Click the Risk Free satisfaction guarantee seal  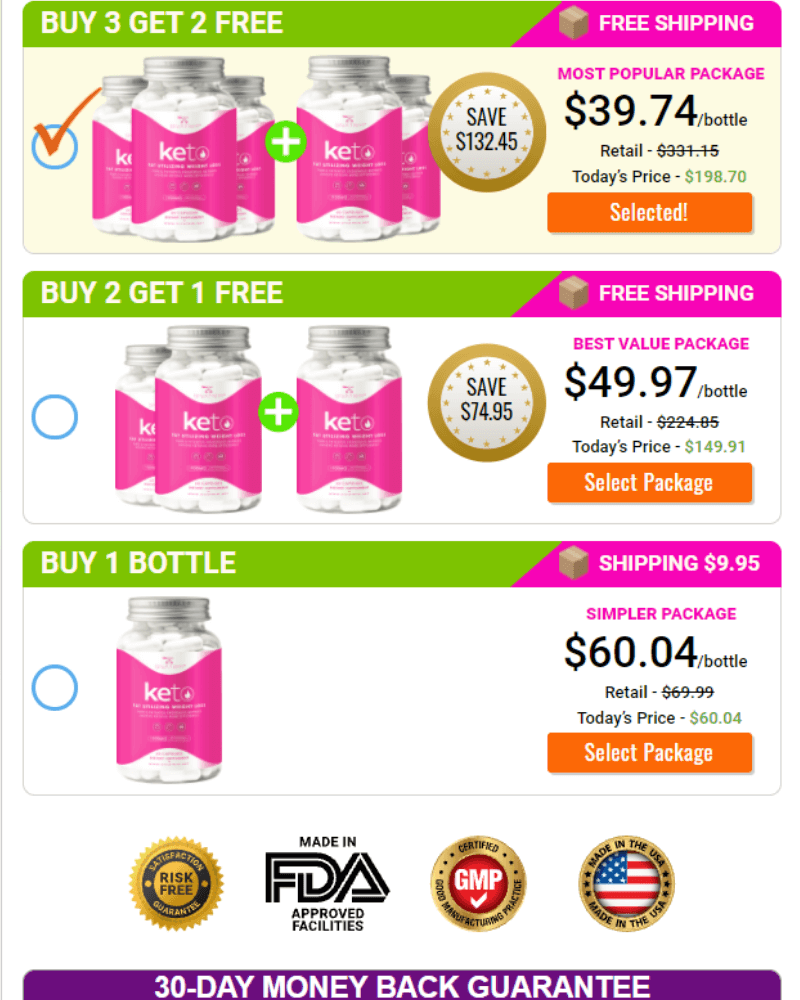click(x=177, y=883)
